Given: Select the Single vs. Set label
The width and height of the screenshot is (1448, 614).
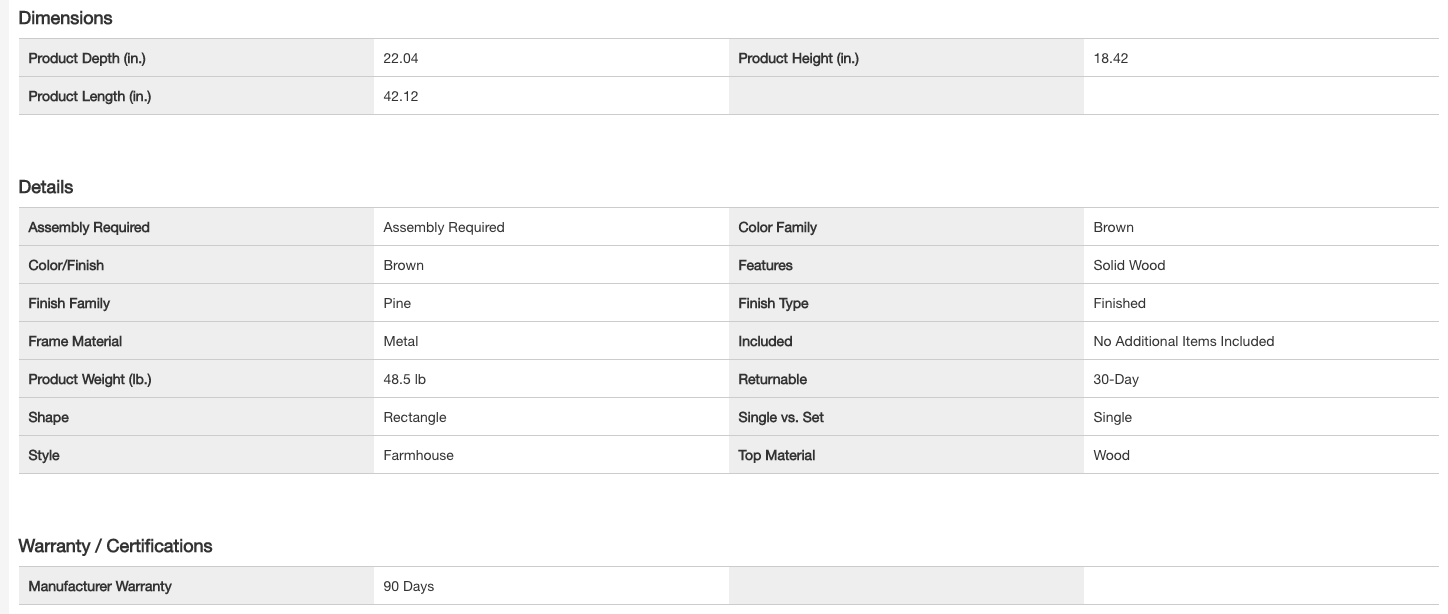Looking at the screenshot, I should coord(781,418).
